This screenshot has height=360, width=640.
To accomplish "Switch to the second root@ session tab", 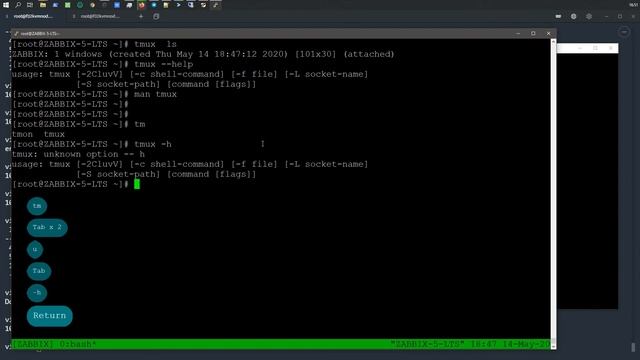I will tap(100, 16).
